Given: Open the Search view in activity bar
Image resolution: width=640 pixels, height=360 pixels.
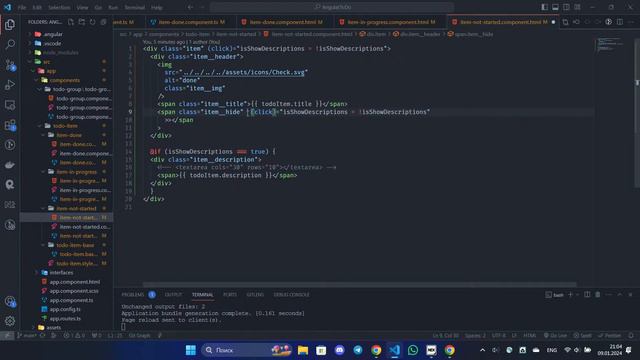Looking at the screenshot, I should tap(10, 44).
